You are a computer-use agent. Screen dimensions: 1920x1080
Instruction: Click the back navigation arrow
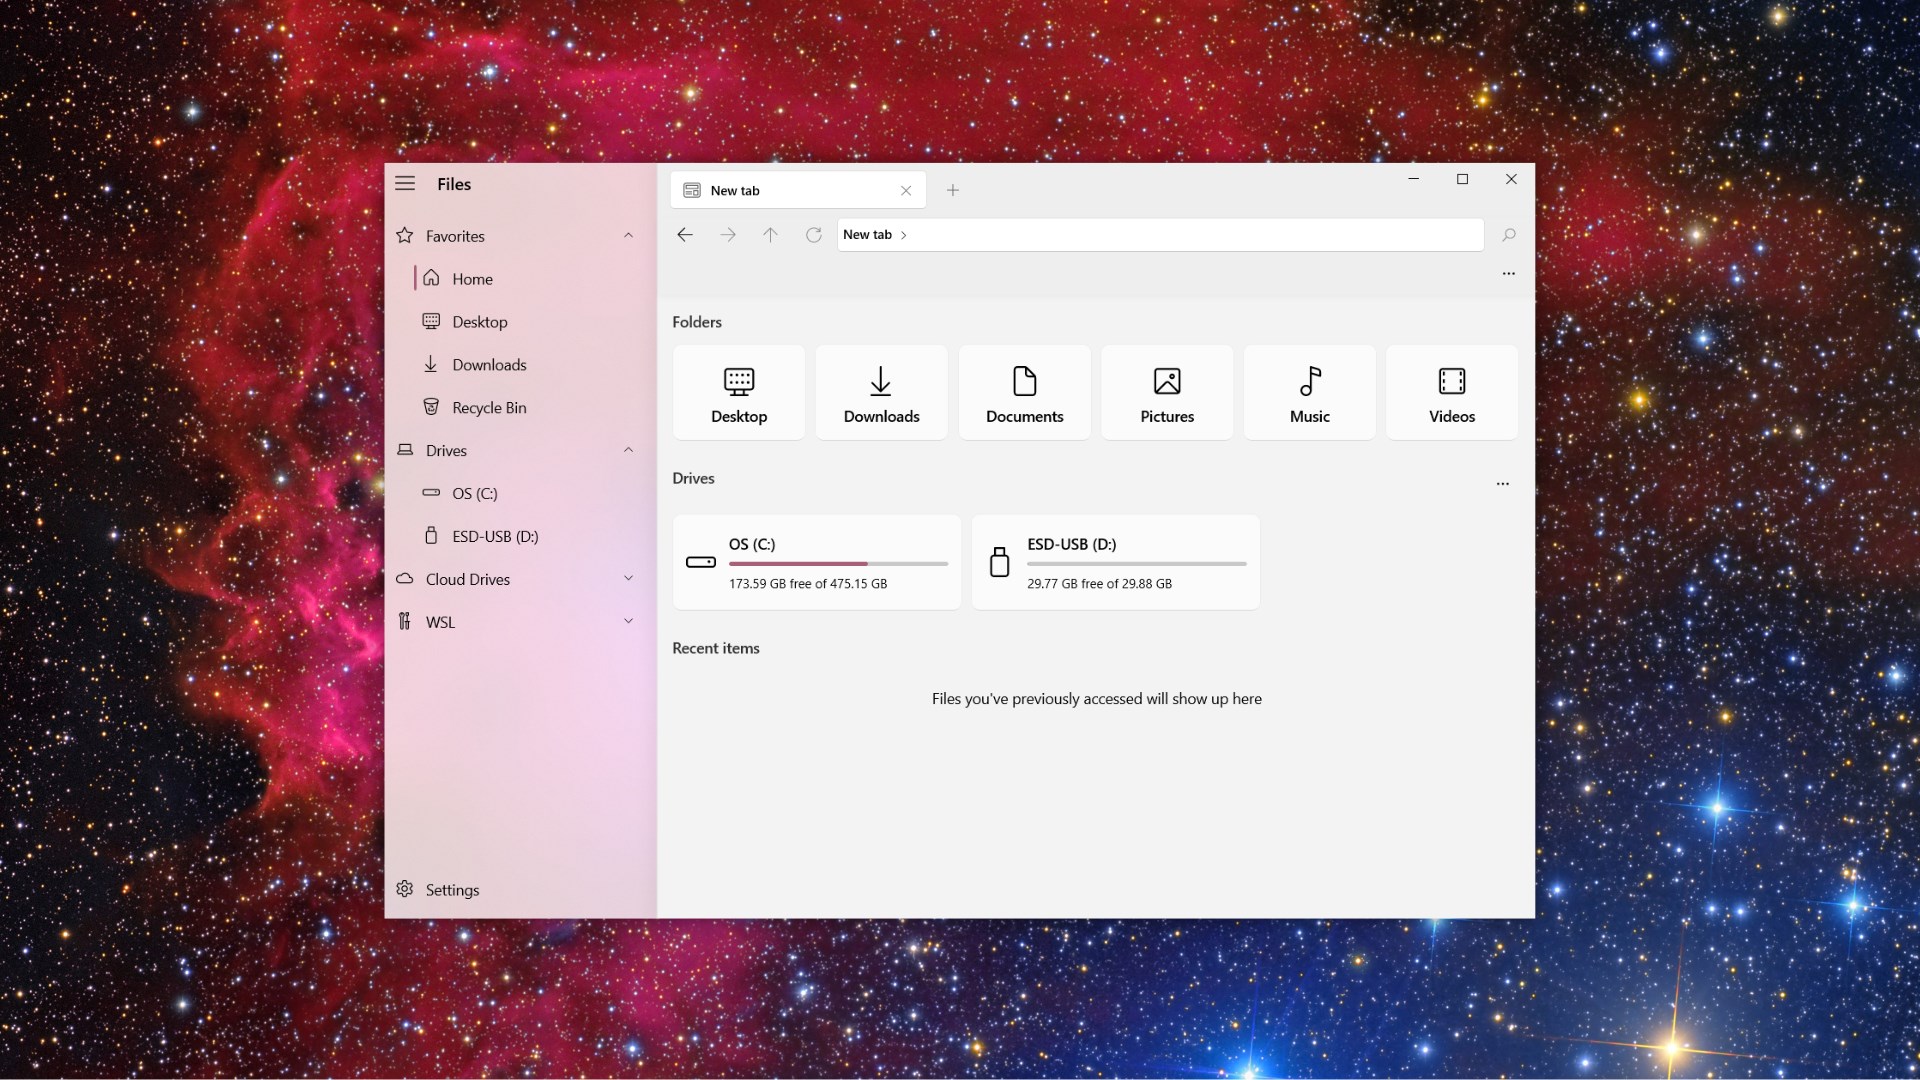tap(684, 234)
